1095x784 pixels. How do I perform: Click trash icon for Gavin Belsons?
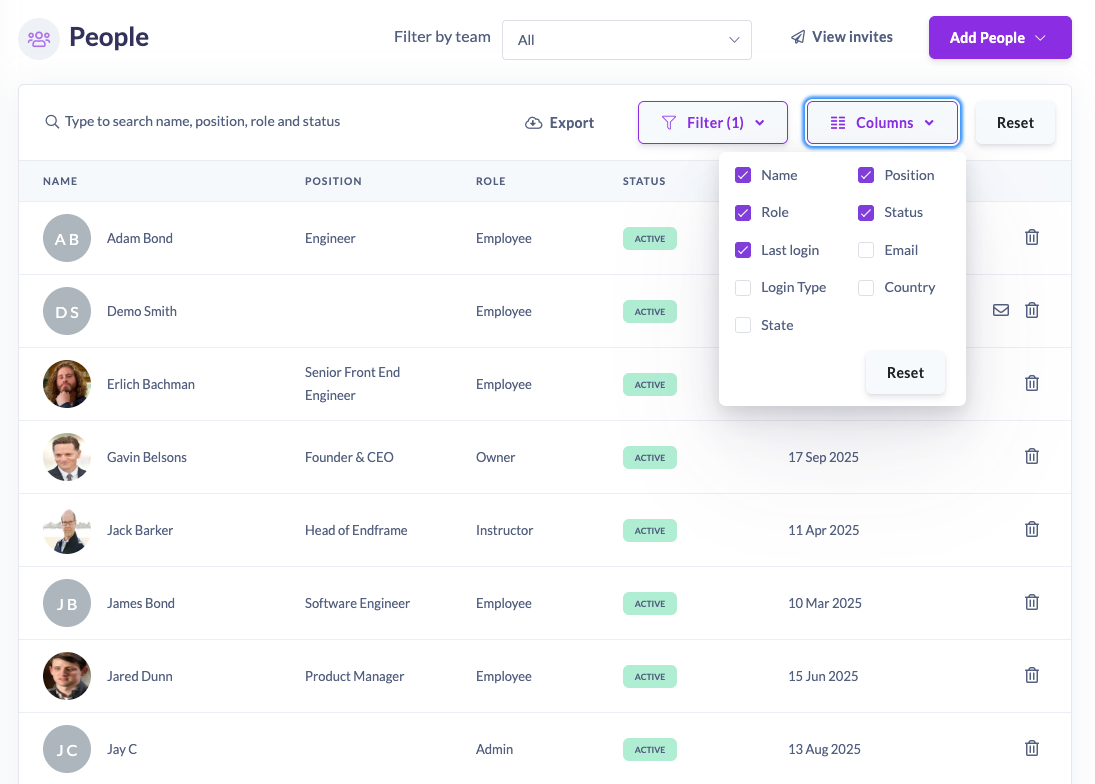coord(1032,457)
